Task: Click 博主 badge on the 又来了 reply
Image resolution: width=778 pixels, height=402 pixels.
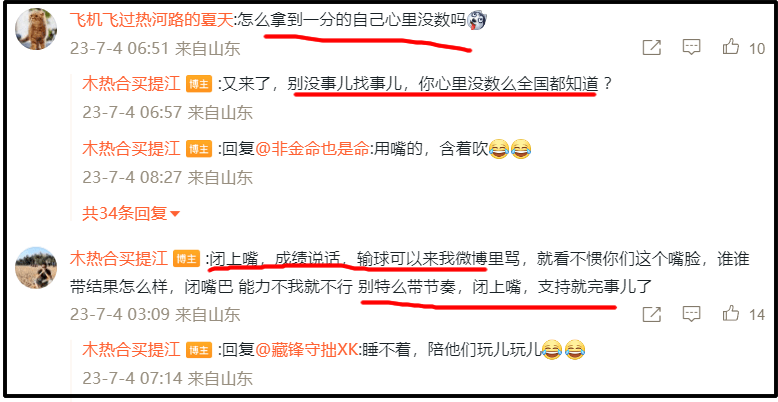Action: [x=199, y=84]
